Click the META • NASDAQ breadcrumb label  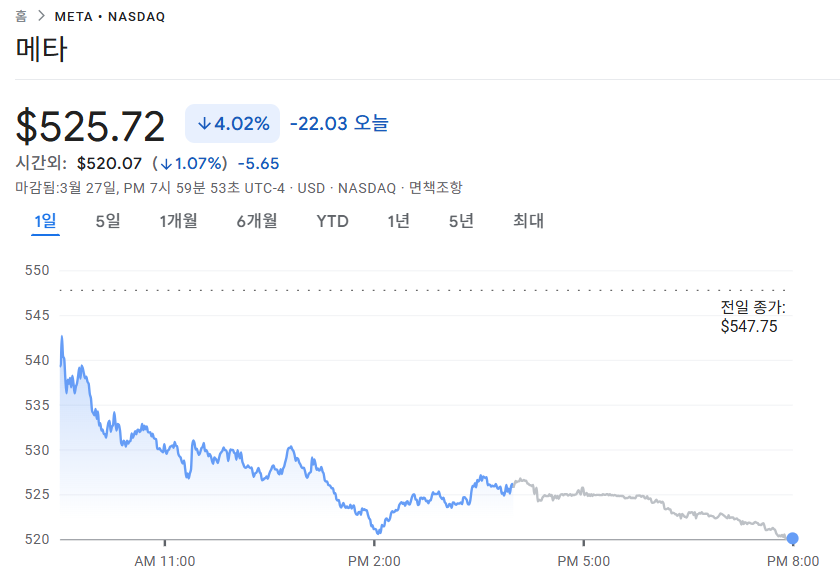[110, 17]
